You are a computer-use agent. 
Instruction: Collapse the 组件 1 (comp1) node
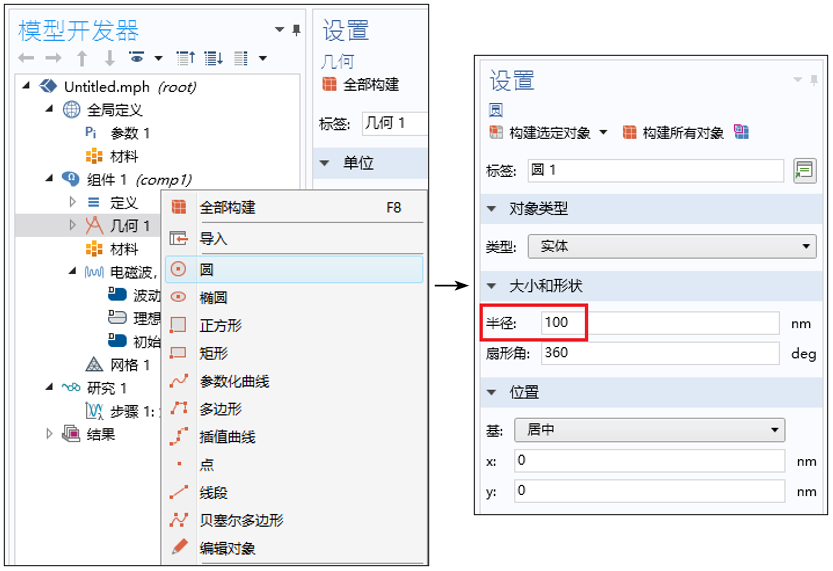pyautogui.click(x=49, y=178)
